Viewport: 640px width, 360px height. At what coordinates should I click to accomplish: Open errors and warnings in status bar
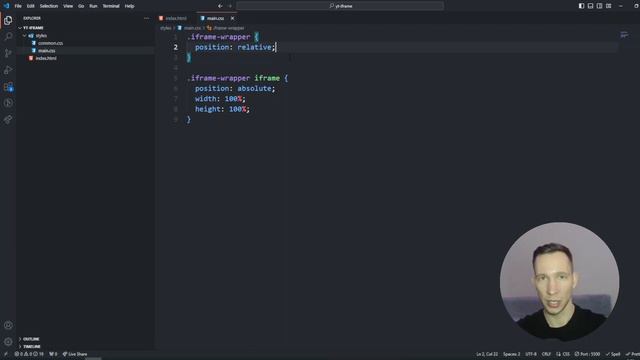pyautogui.click(x=29, y=354)
